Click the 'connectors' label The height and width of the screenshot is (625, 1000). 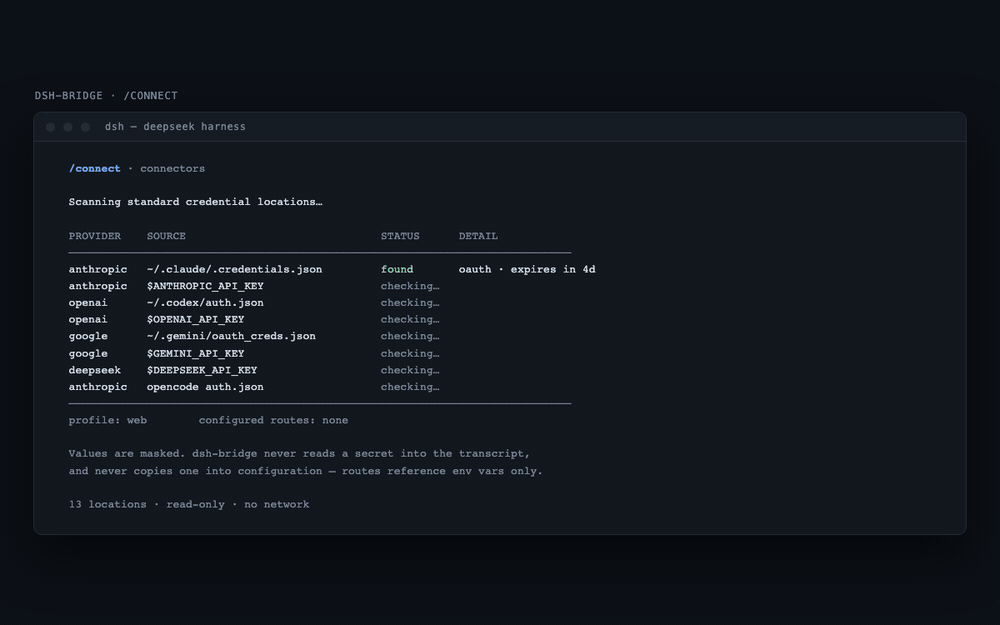(x=172, y=168)
